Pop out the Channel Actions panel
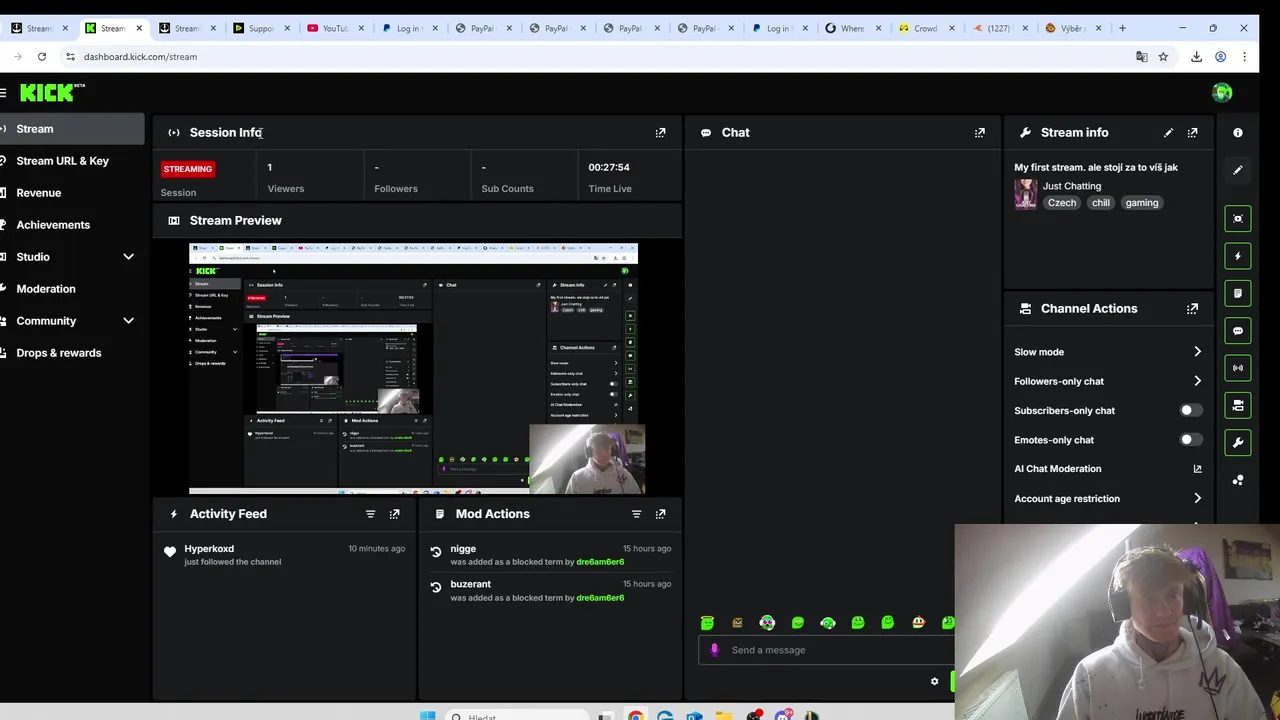Screen dimensions: 1280x720 pos(1192,308)
